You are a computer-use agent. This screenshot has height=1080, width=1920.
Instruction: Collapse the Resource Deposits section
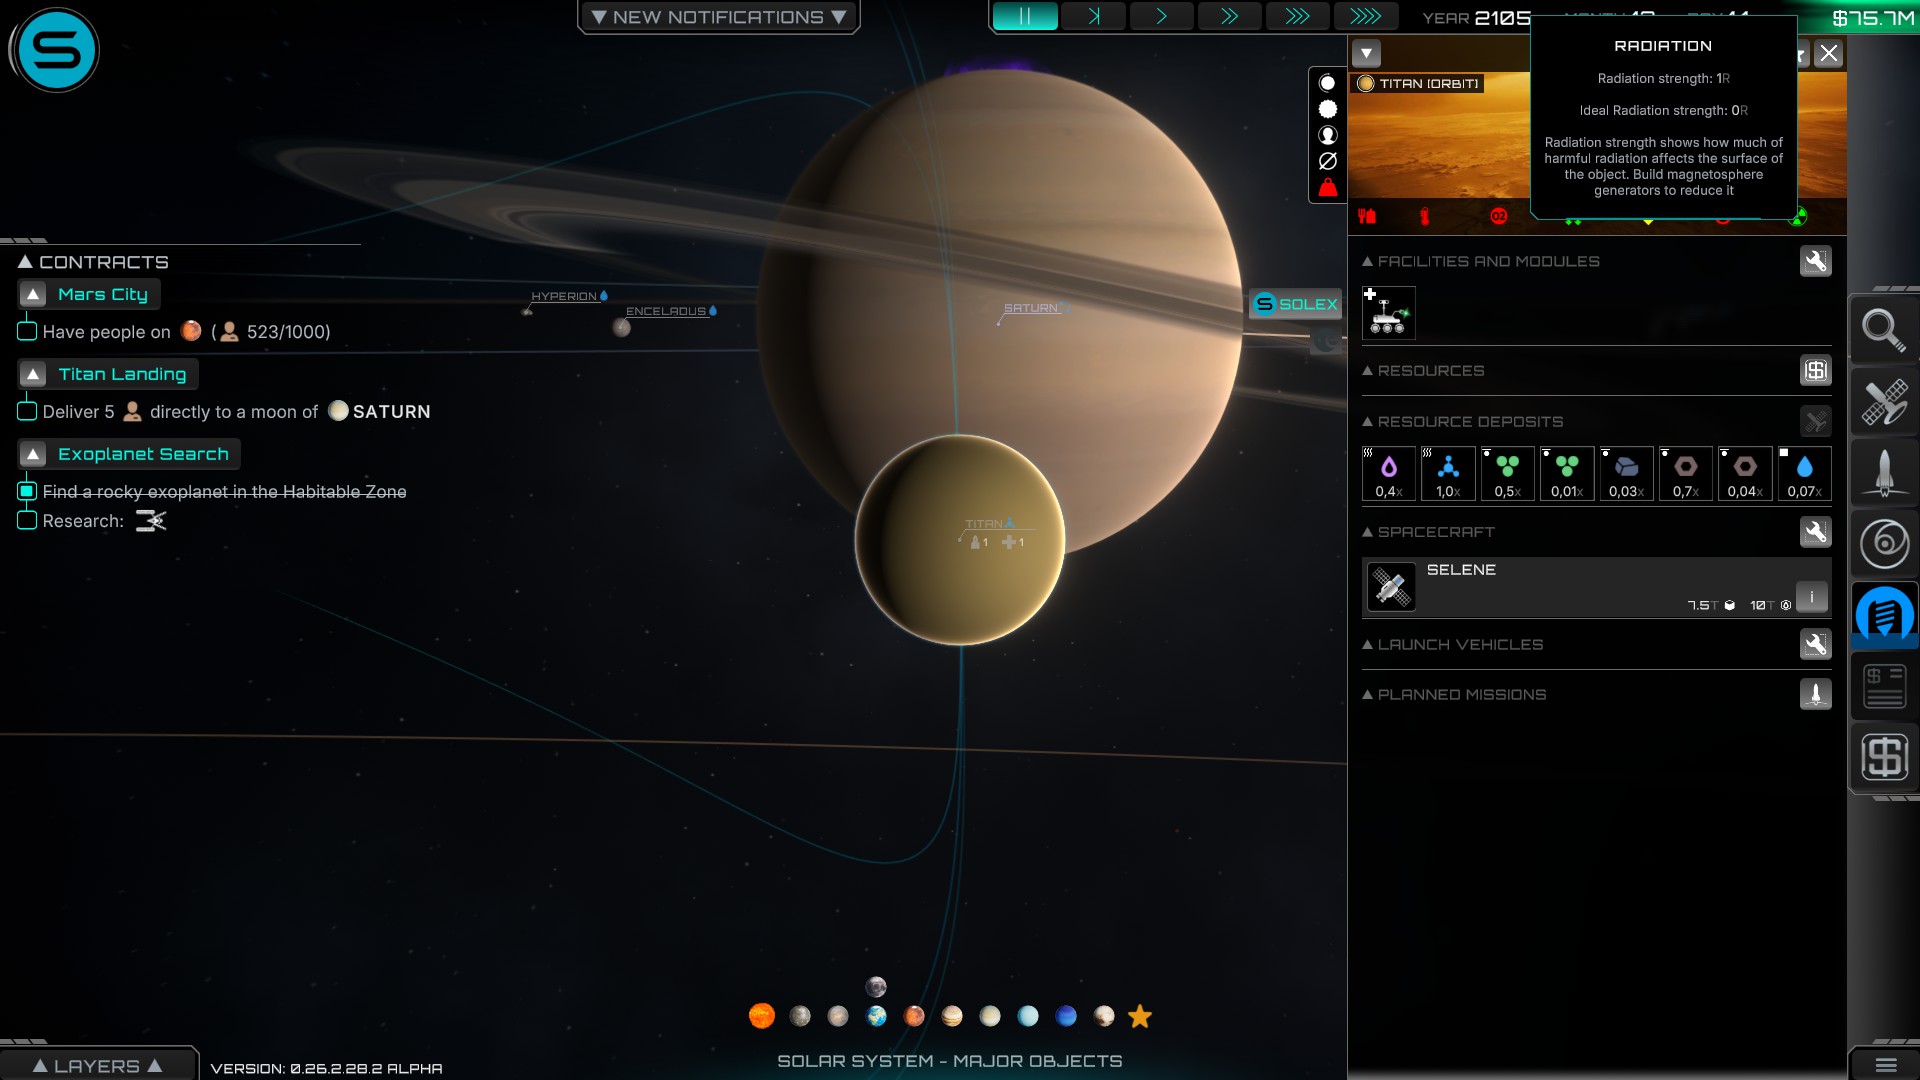[x=1367, y=422]
